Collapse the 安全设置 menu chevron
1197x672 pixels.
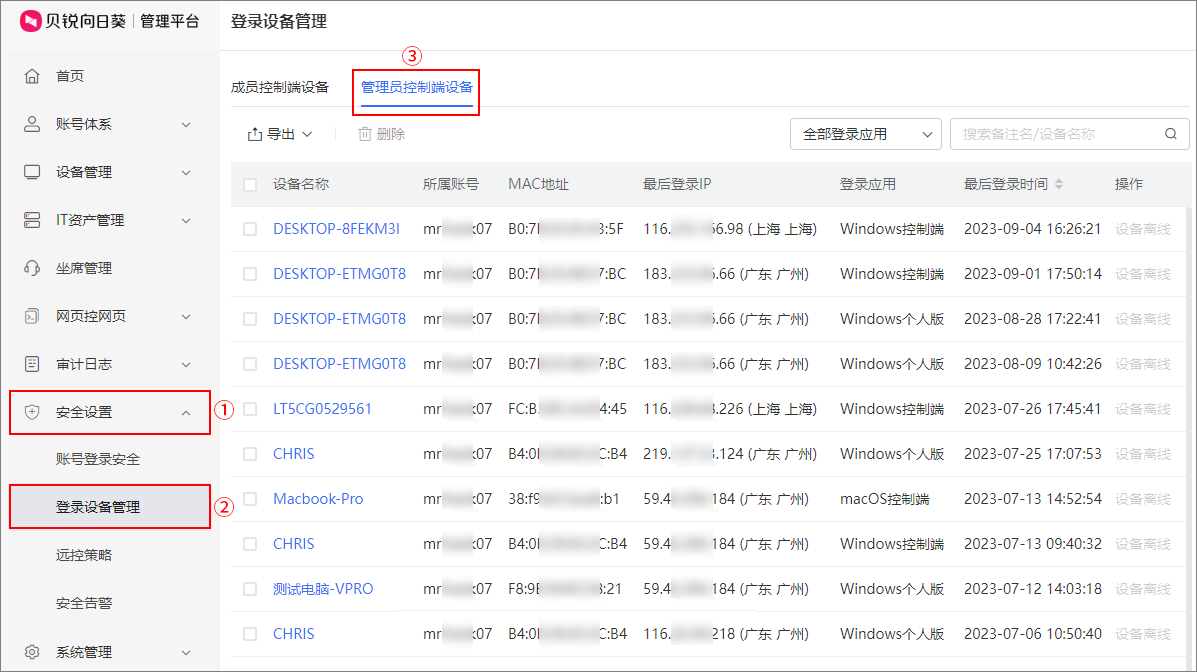(x=186, y=412)
